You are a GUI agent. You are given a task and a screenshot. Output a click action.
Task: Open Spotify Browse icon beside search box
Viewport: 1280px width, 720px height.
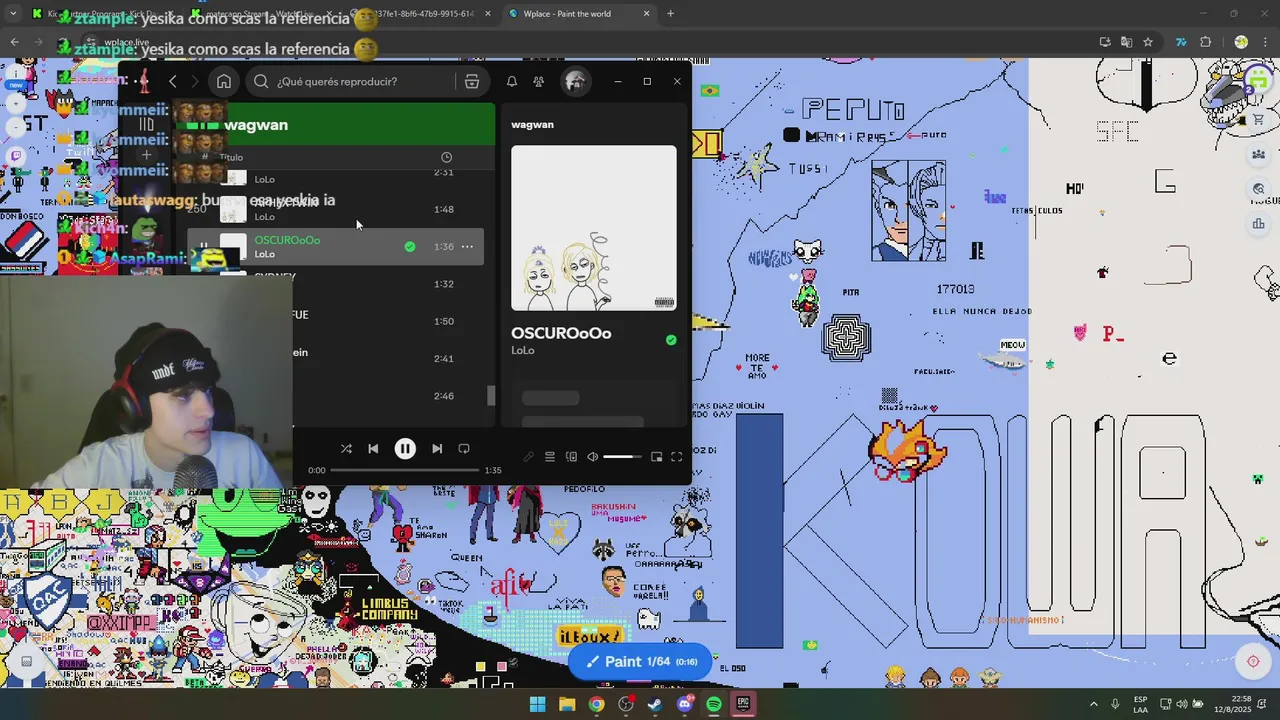[x=472, y=82]
